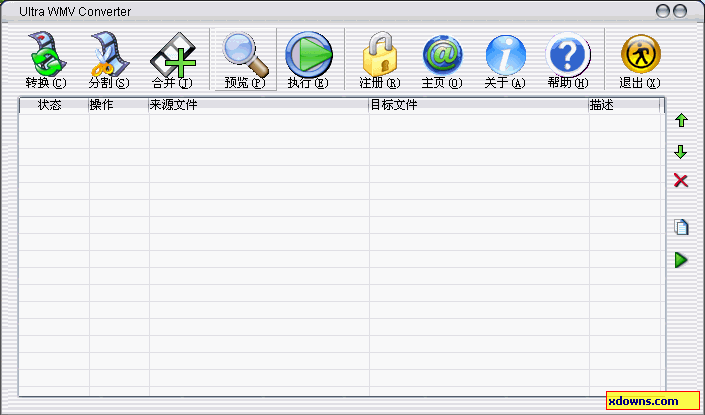This screenshot has width=705, height=415.
Task: Select the Split (分割) scissors tool
Action: [x=109, y=59]
